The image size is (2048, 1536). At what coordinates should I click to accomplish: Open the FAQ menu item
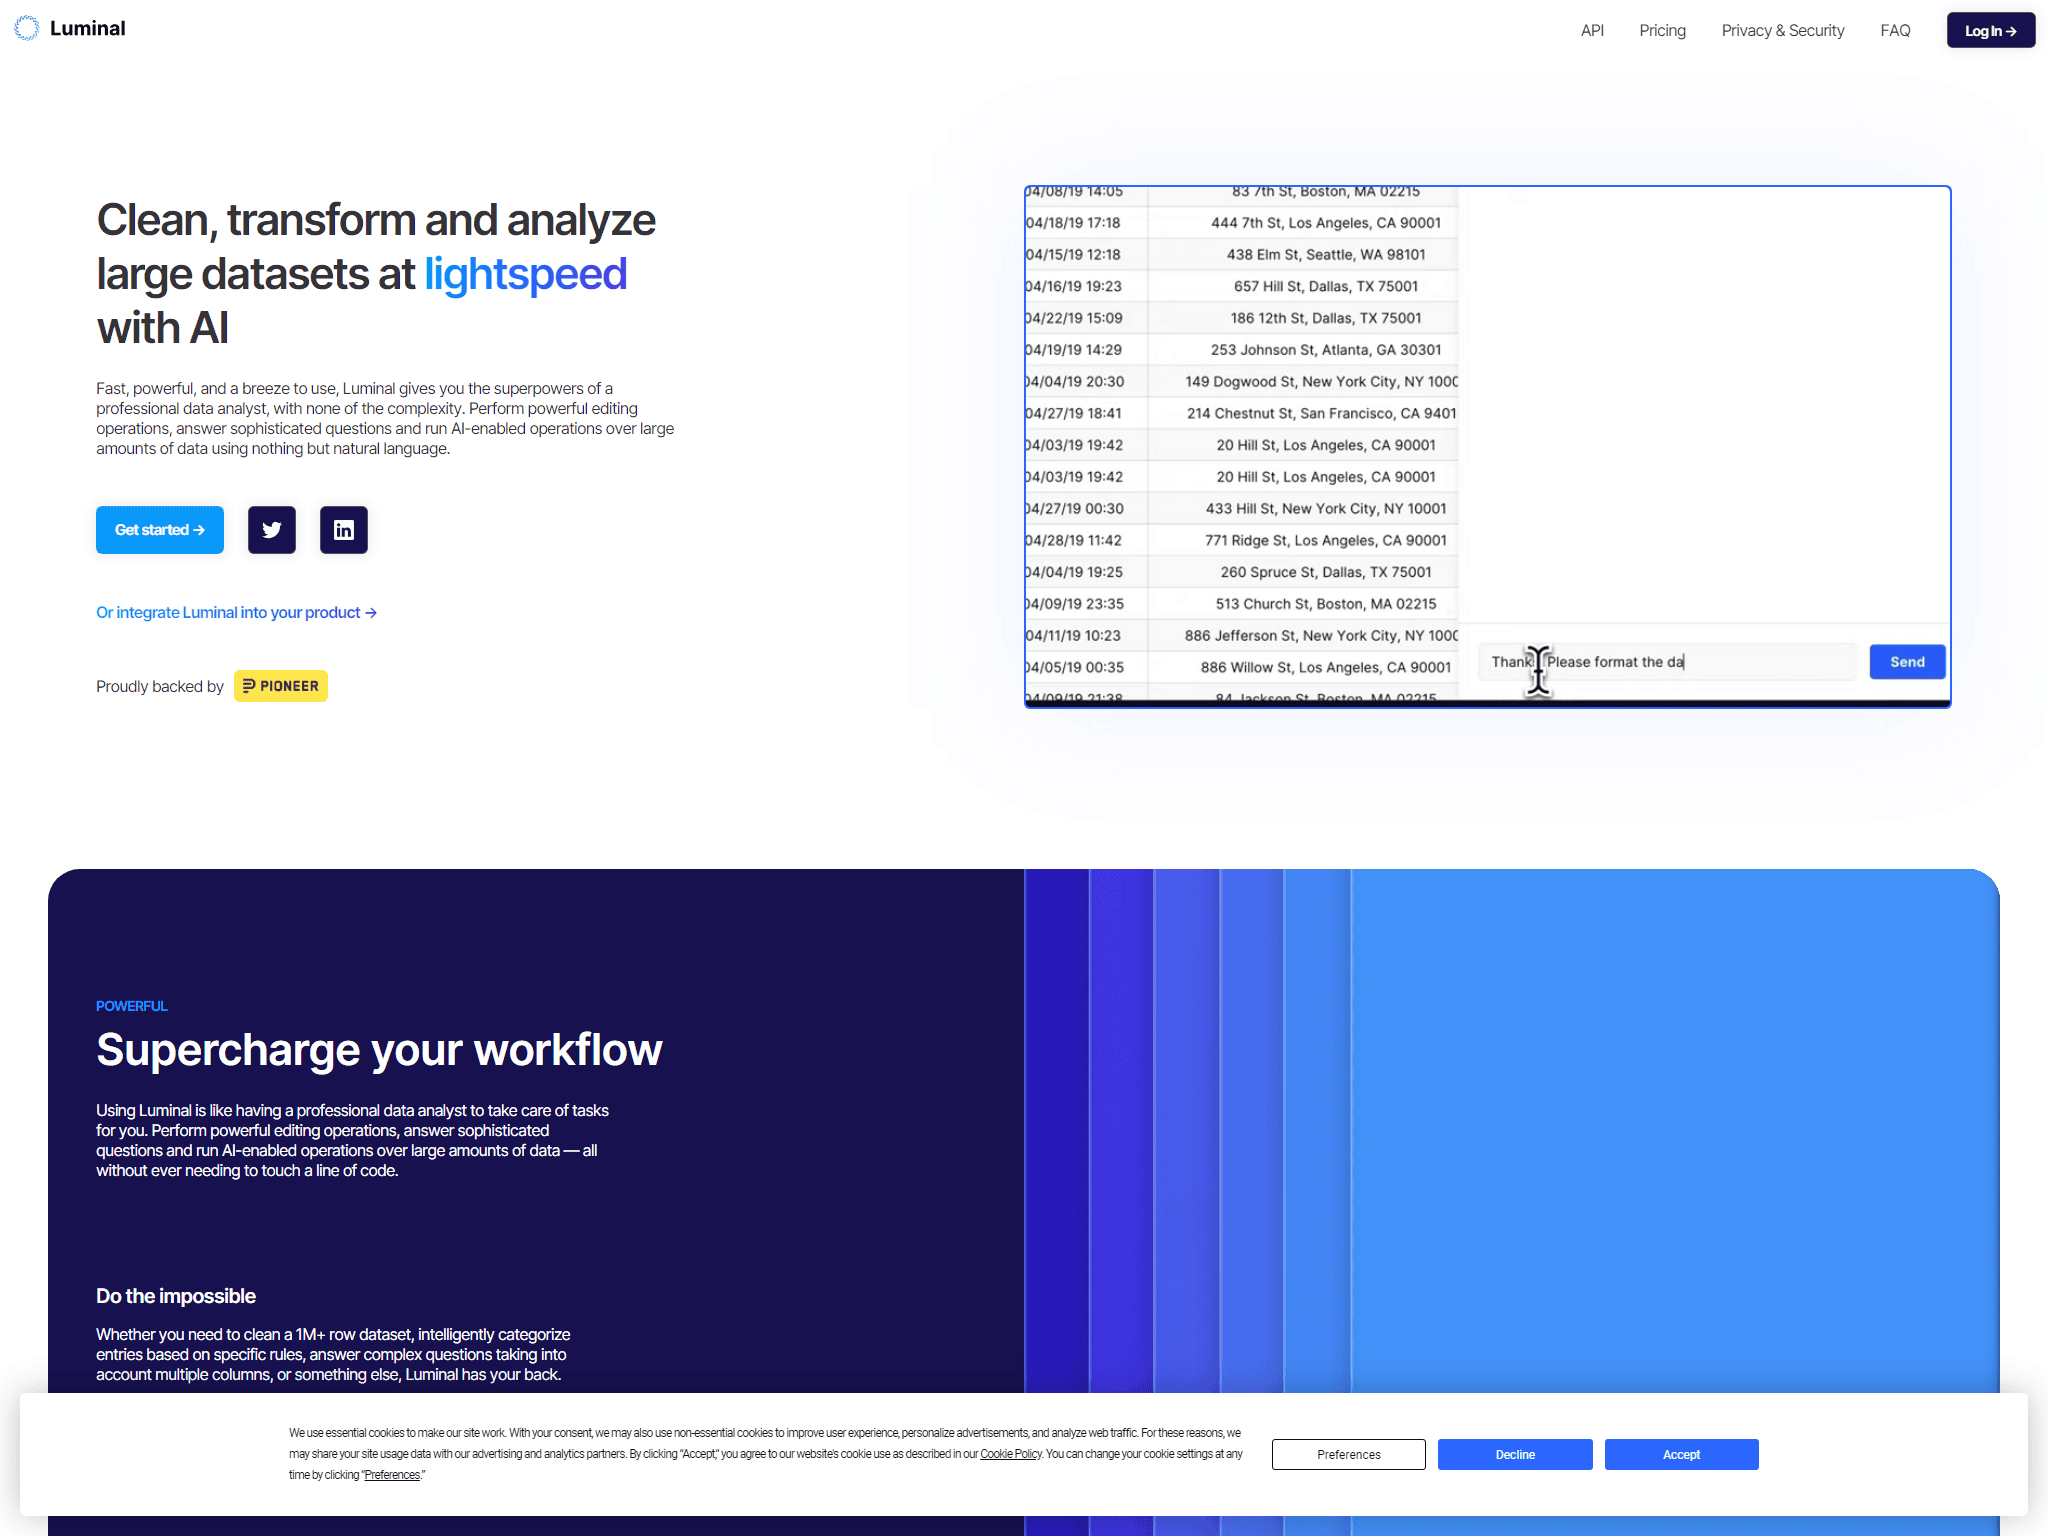coord(1895,31)
